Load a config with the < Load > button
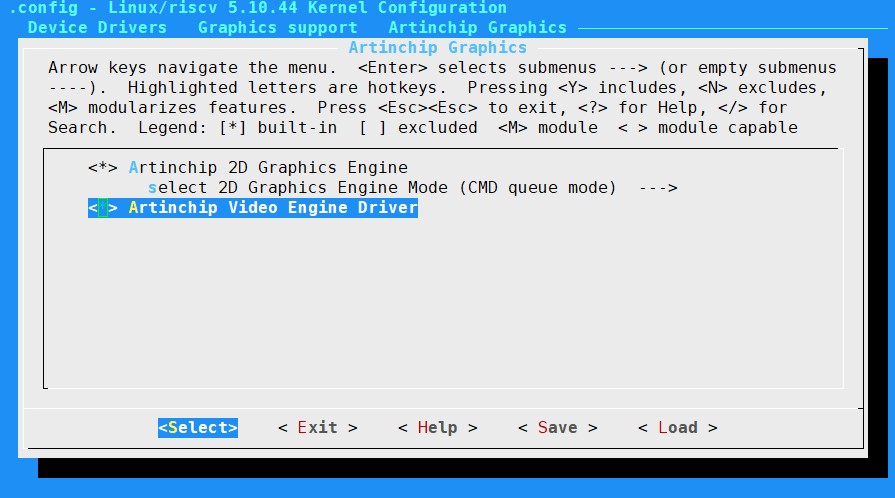 (677, 428)
